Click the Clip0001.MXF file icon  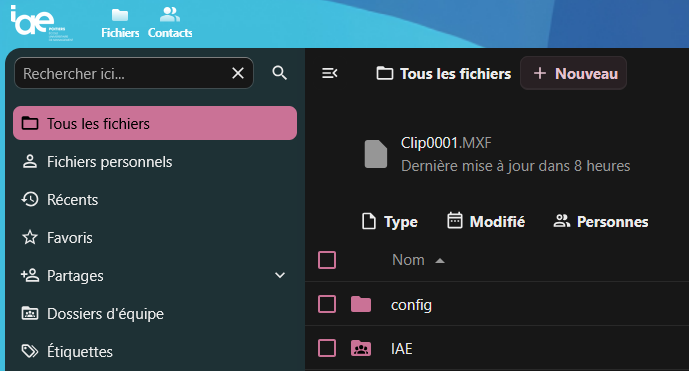tap(376, 154)
